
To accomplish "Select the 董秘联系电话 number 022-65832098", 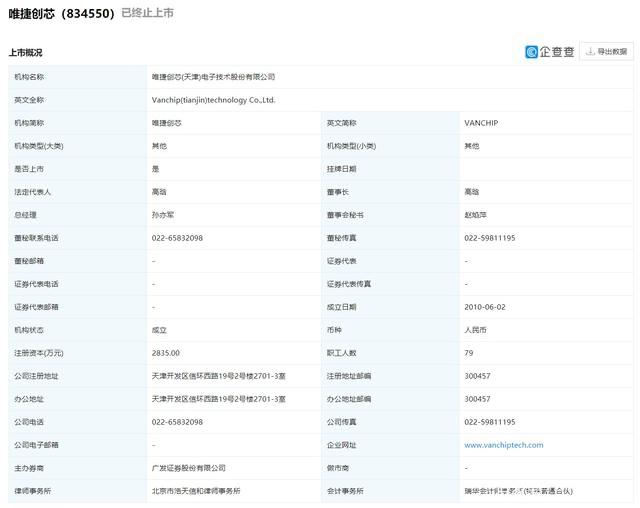I will tap(177, 238).
